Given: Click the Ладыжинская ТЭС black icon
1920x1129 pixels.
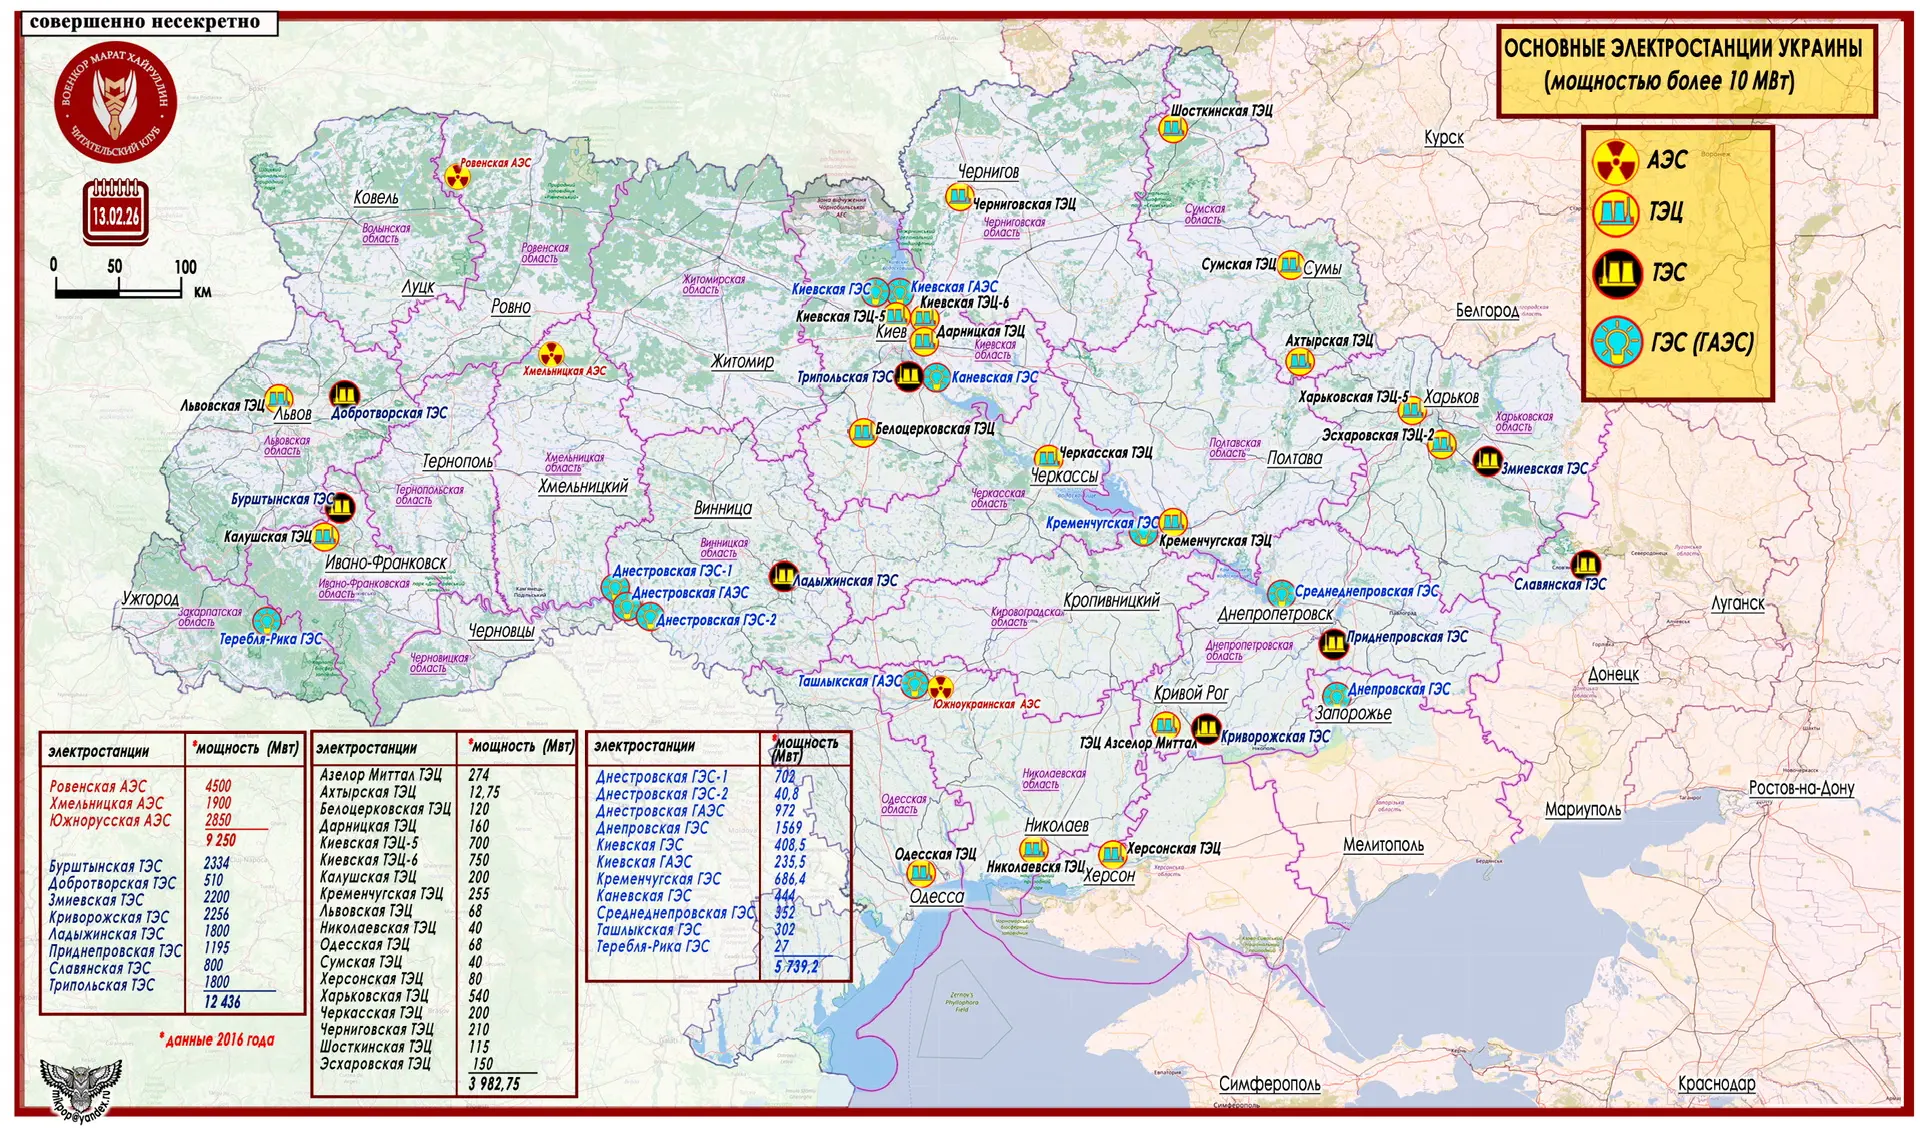Looking at the screenshot, I should [783, 576].
